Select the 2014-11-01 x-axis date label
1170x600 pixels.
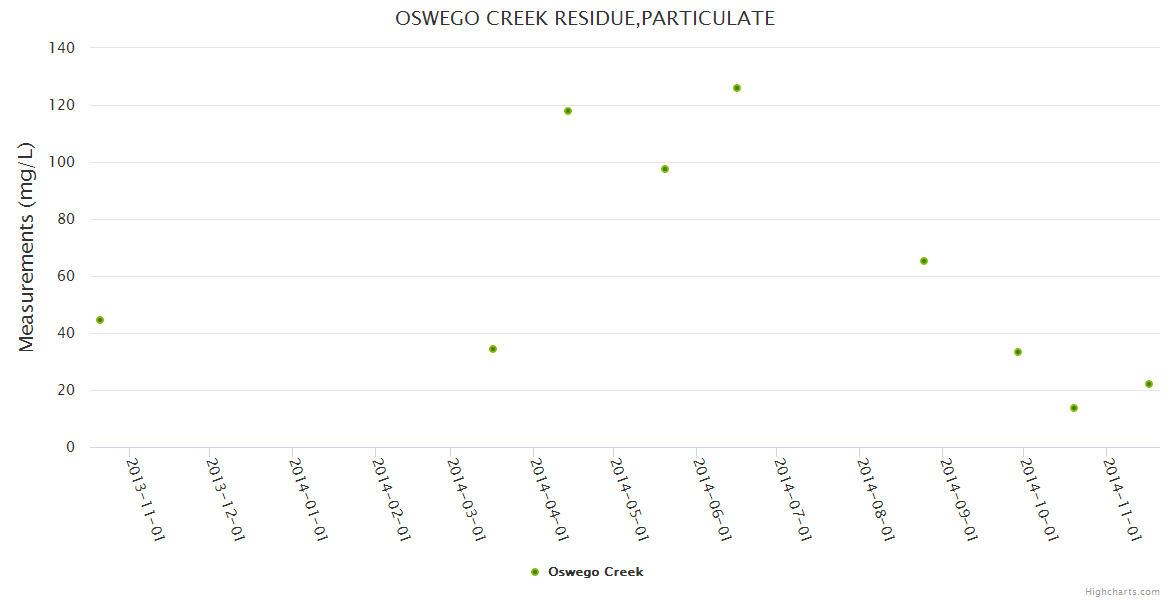(x=1122, y=499)
